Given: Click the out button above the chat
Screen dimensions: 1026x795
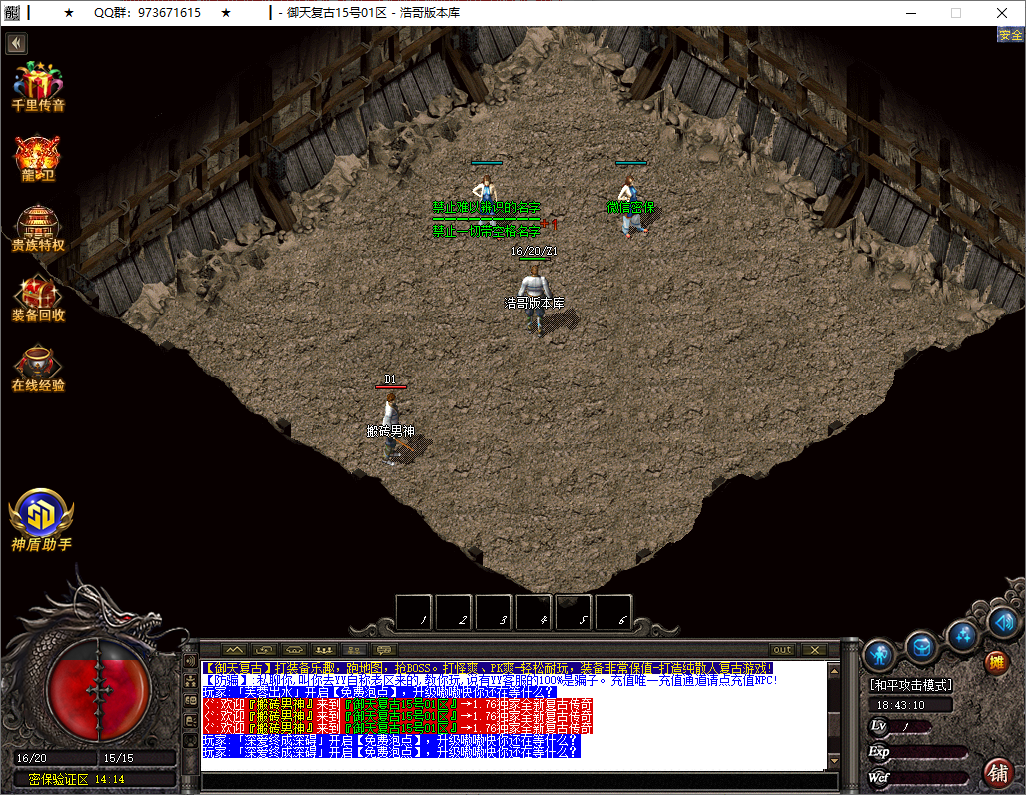Looking at the screenshot, I should (783, 650).
